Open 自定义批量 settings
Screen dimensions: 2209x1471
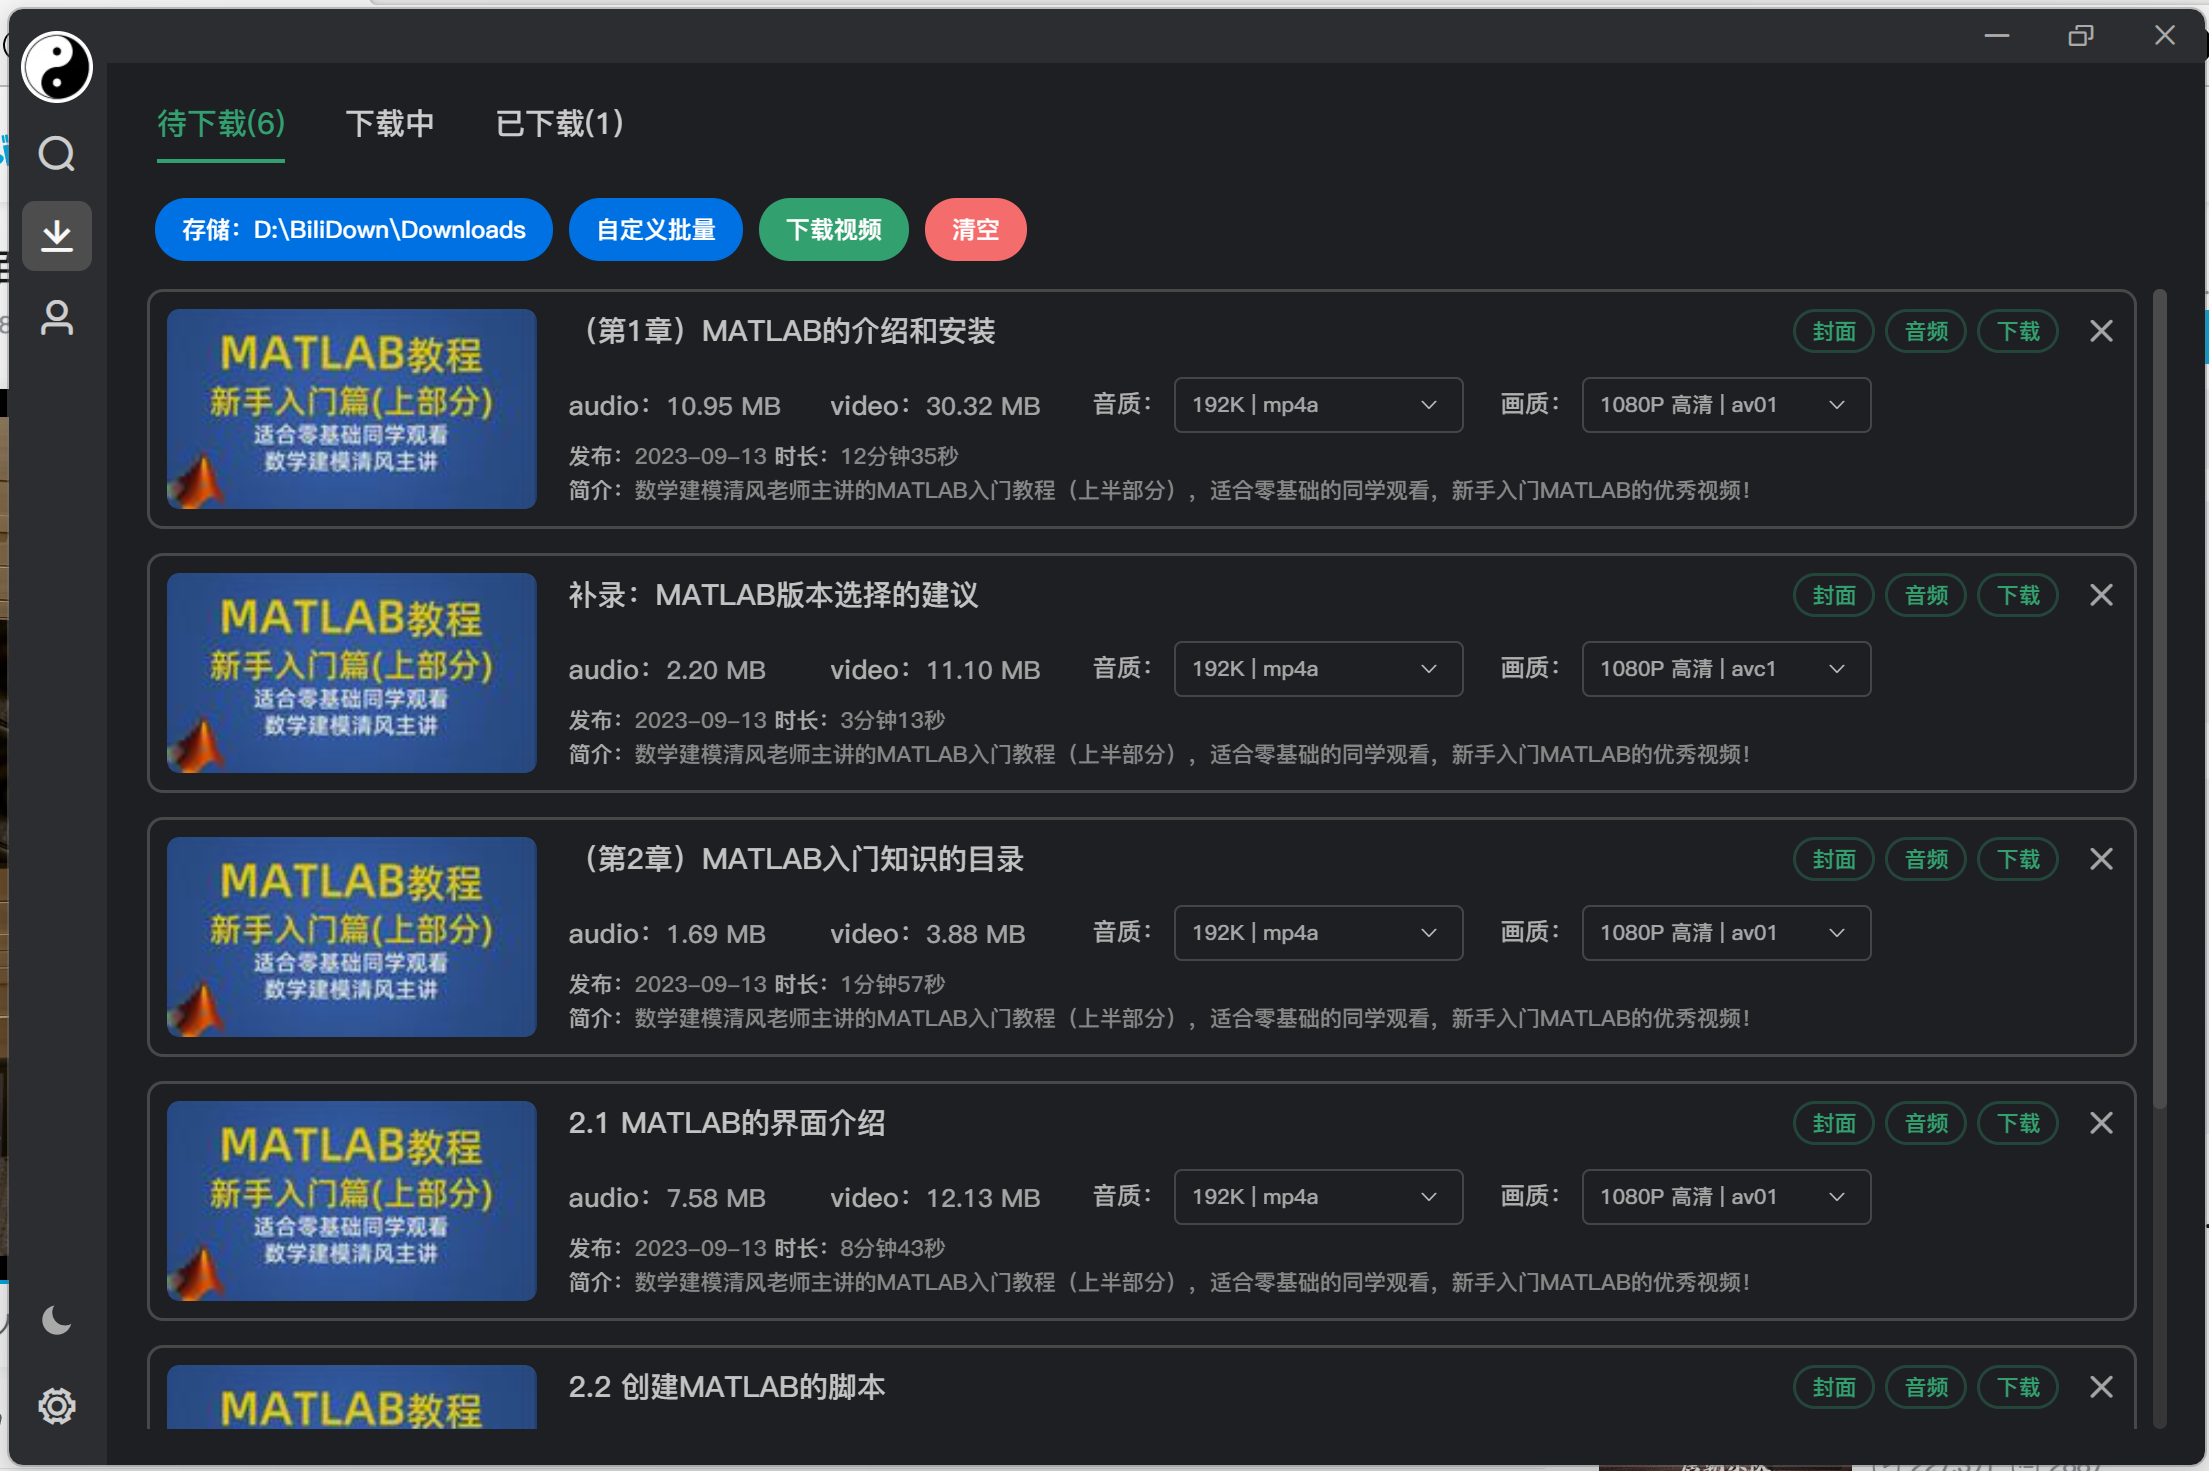tap(655, 229)
